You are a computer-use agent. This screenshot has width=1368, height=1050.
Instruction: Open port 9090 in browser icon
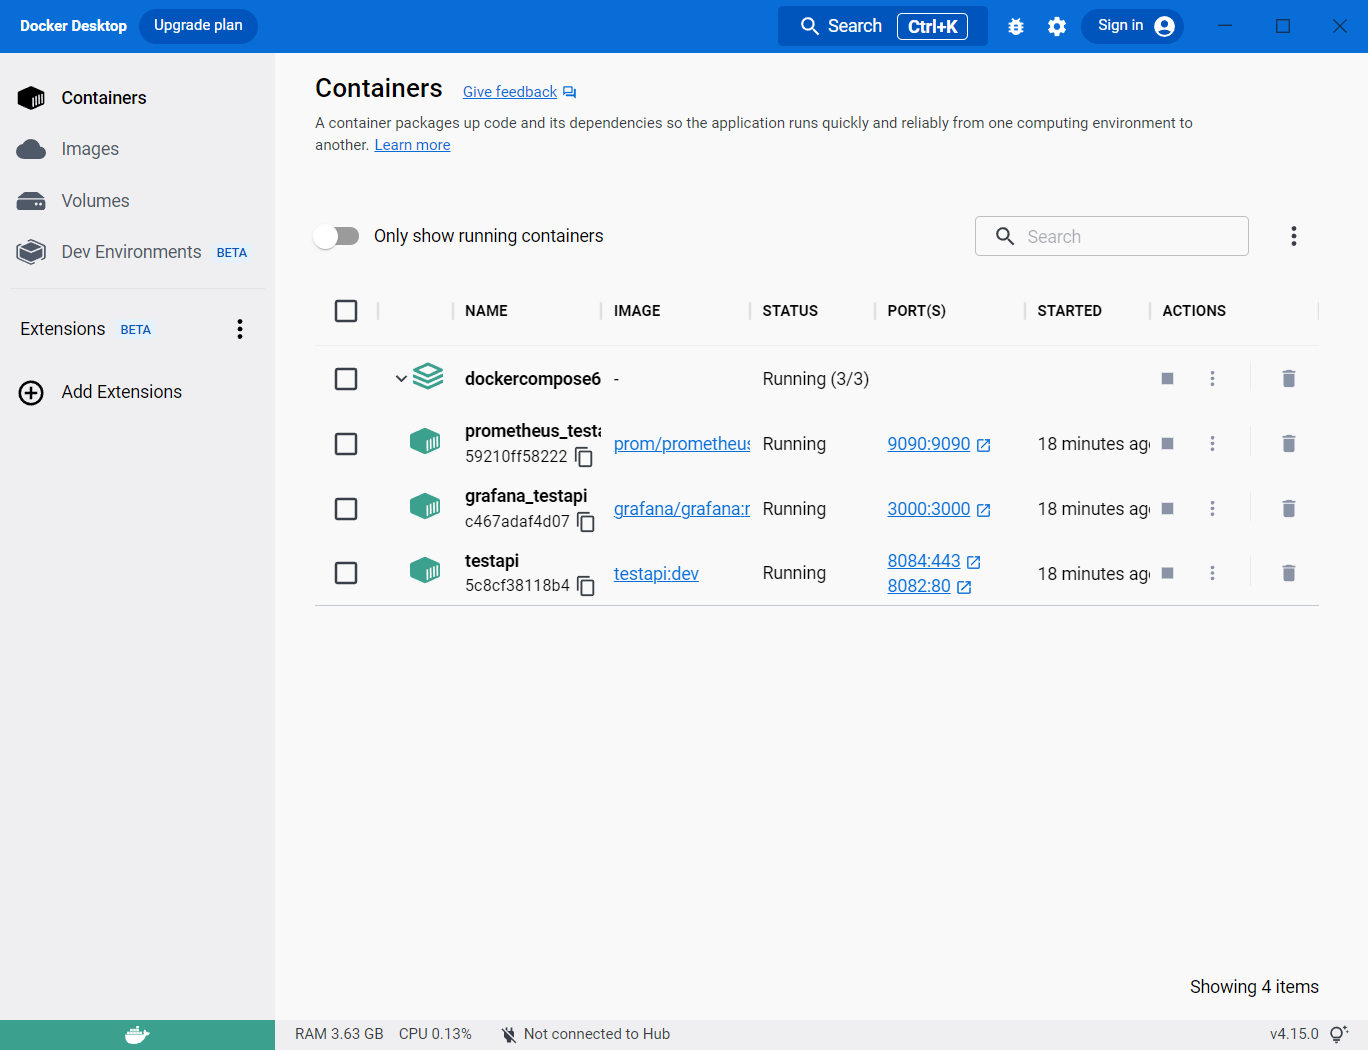[984, 445]
